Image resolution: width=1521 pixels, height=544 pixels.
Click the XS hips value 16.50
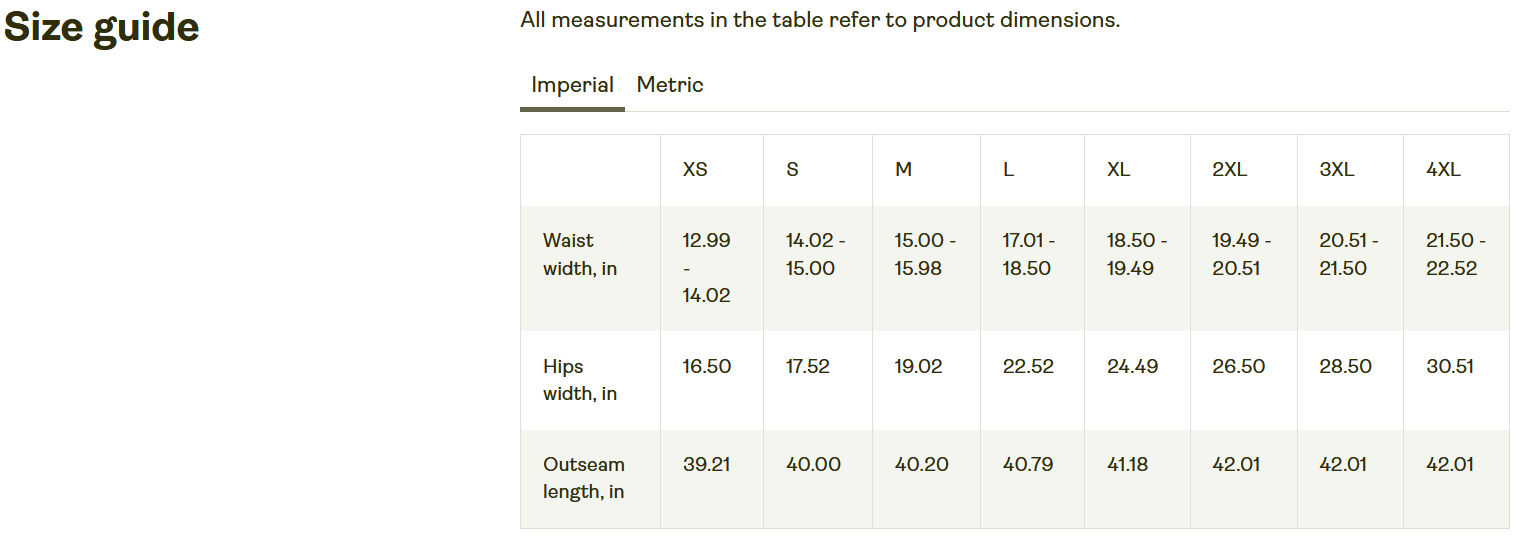click(x=707, y=367)
